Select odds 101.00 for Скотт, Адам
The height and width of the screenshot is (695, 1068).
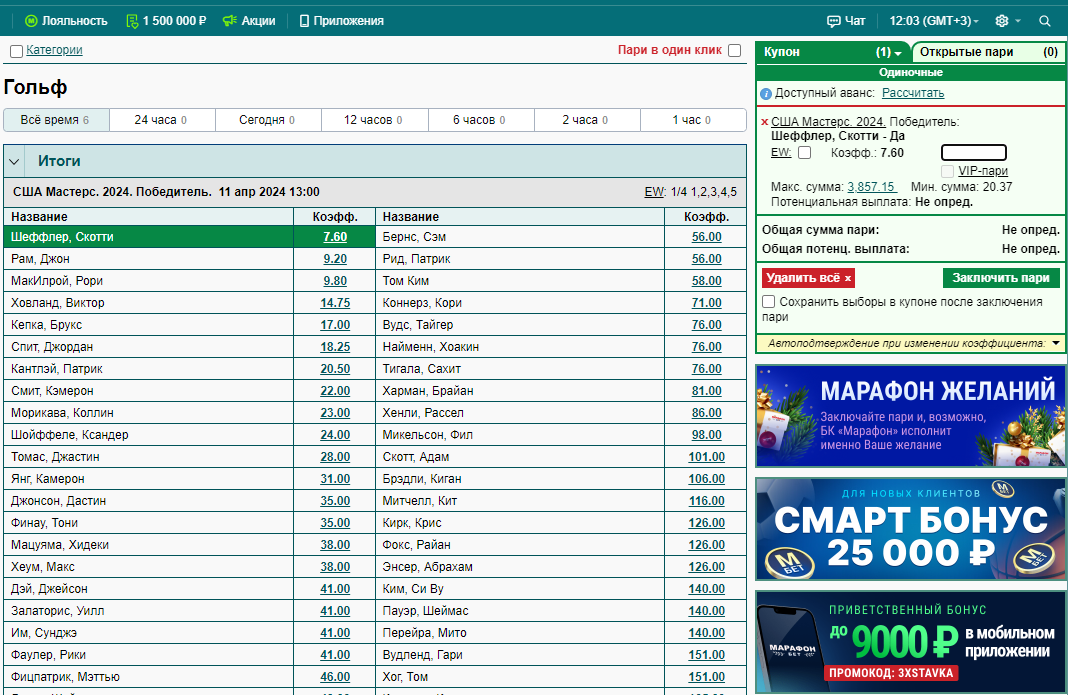(706, 457)
